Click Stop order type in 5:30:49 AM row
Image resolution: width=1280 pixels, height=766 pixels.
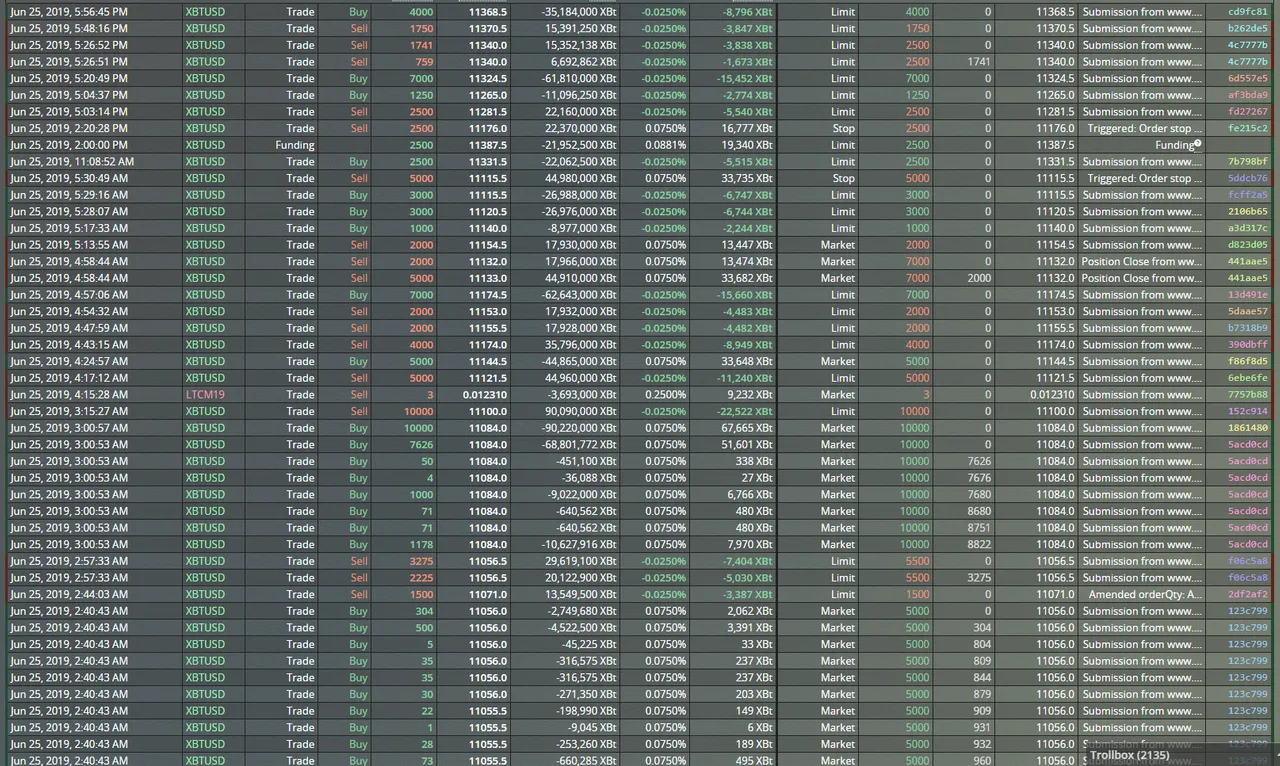point(844,178)
